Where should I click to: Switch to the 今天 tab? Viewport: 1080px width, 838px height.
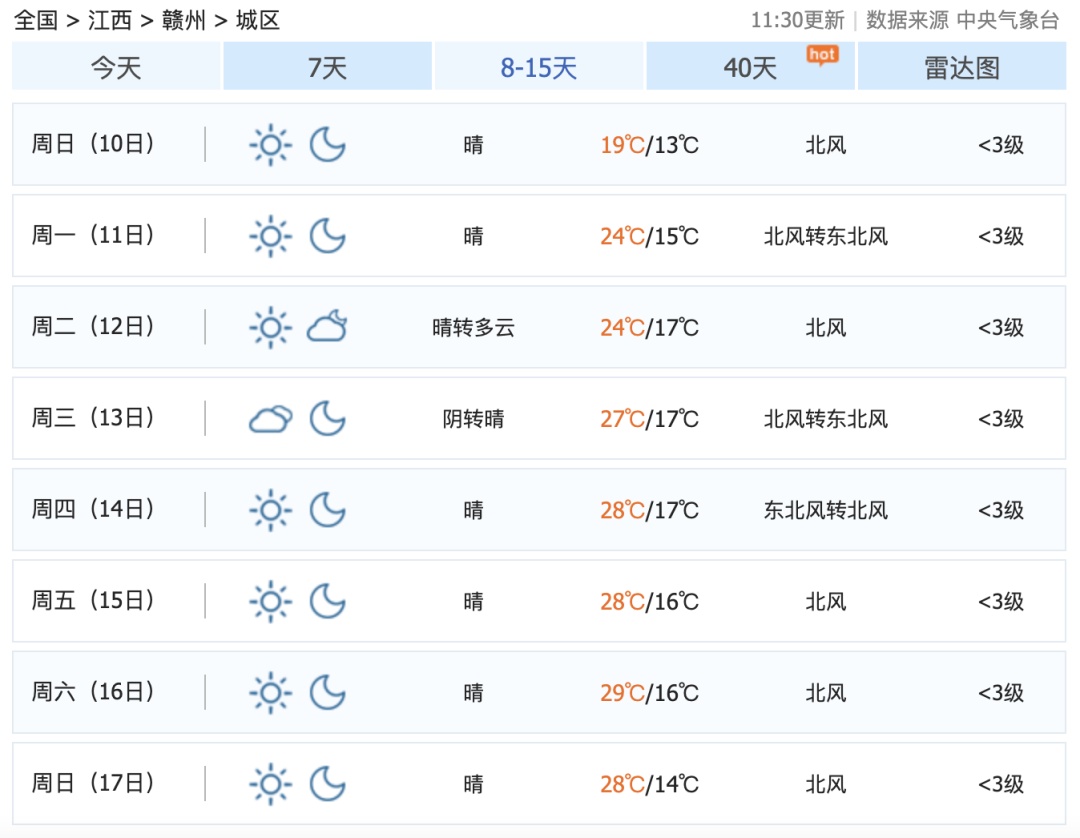(x=116, y=67)
